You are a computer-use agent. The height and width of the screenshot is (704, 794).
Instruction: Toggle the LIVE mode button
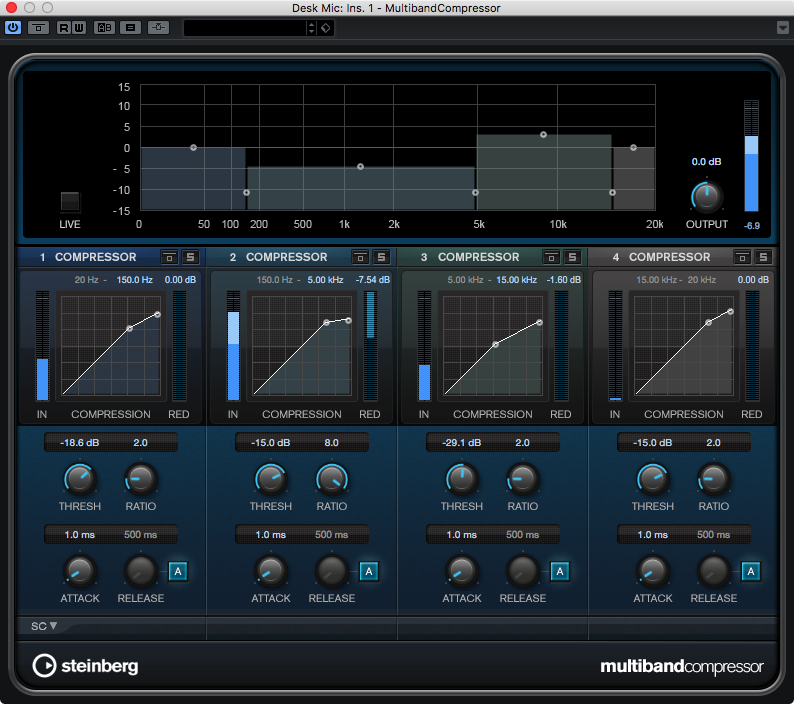pyautogui.click(x=70, y=202)
